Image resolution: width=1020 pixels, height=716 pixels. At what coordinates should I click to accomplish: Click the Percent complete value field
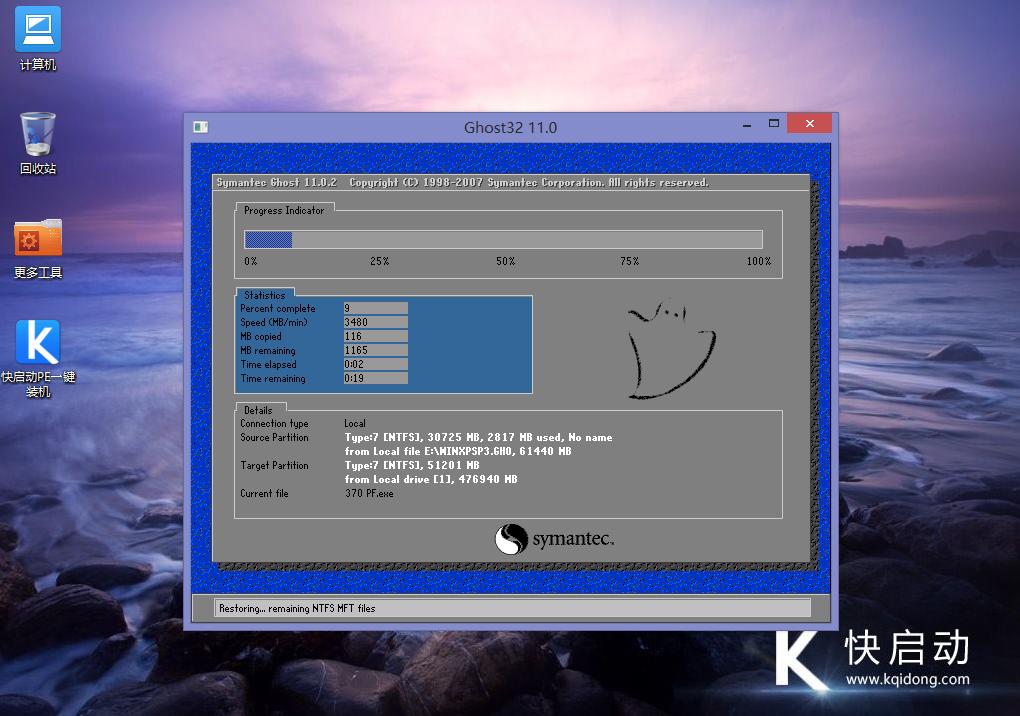coord(375,309)
